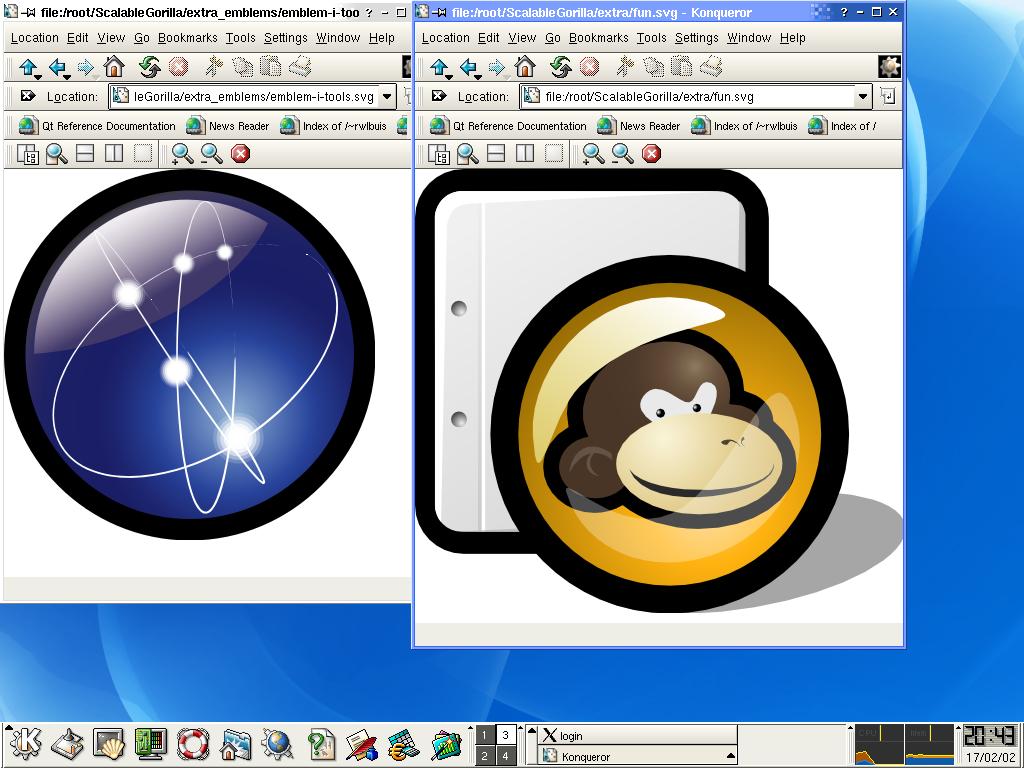1024x768 pixels.
Task: Click the Paste icon in the fun.svg window
Action: pyautogui.click(x=681, y=67)
